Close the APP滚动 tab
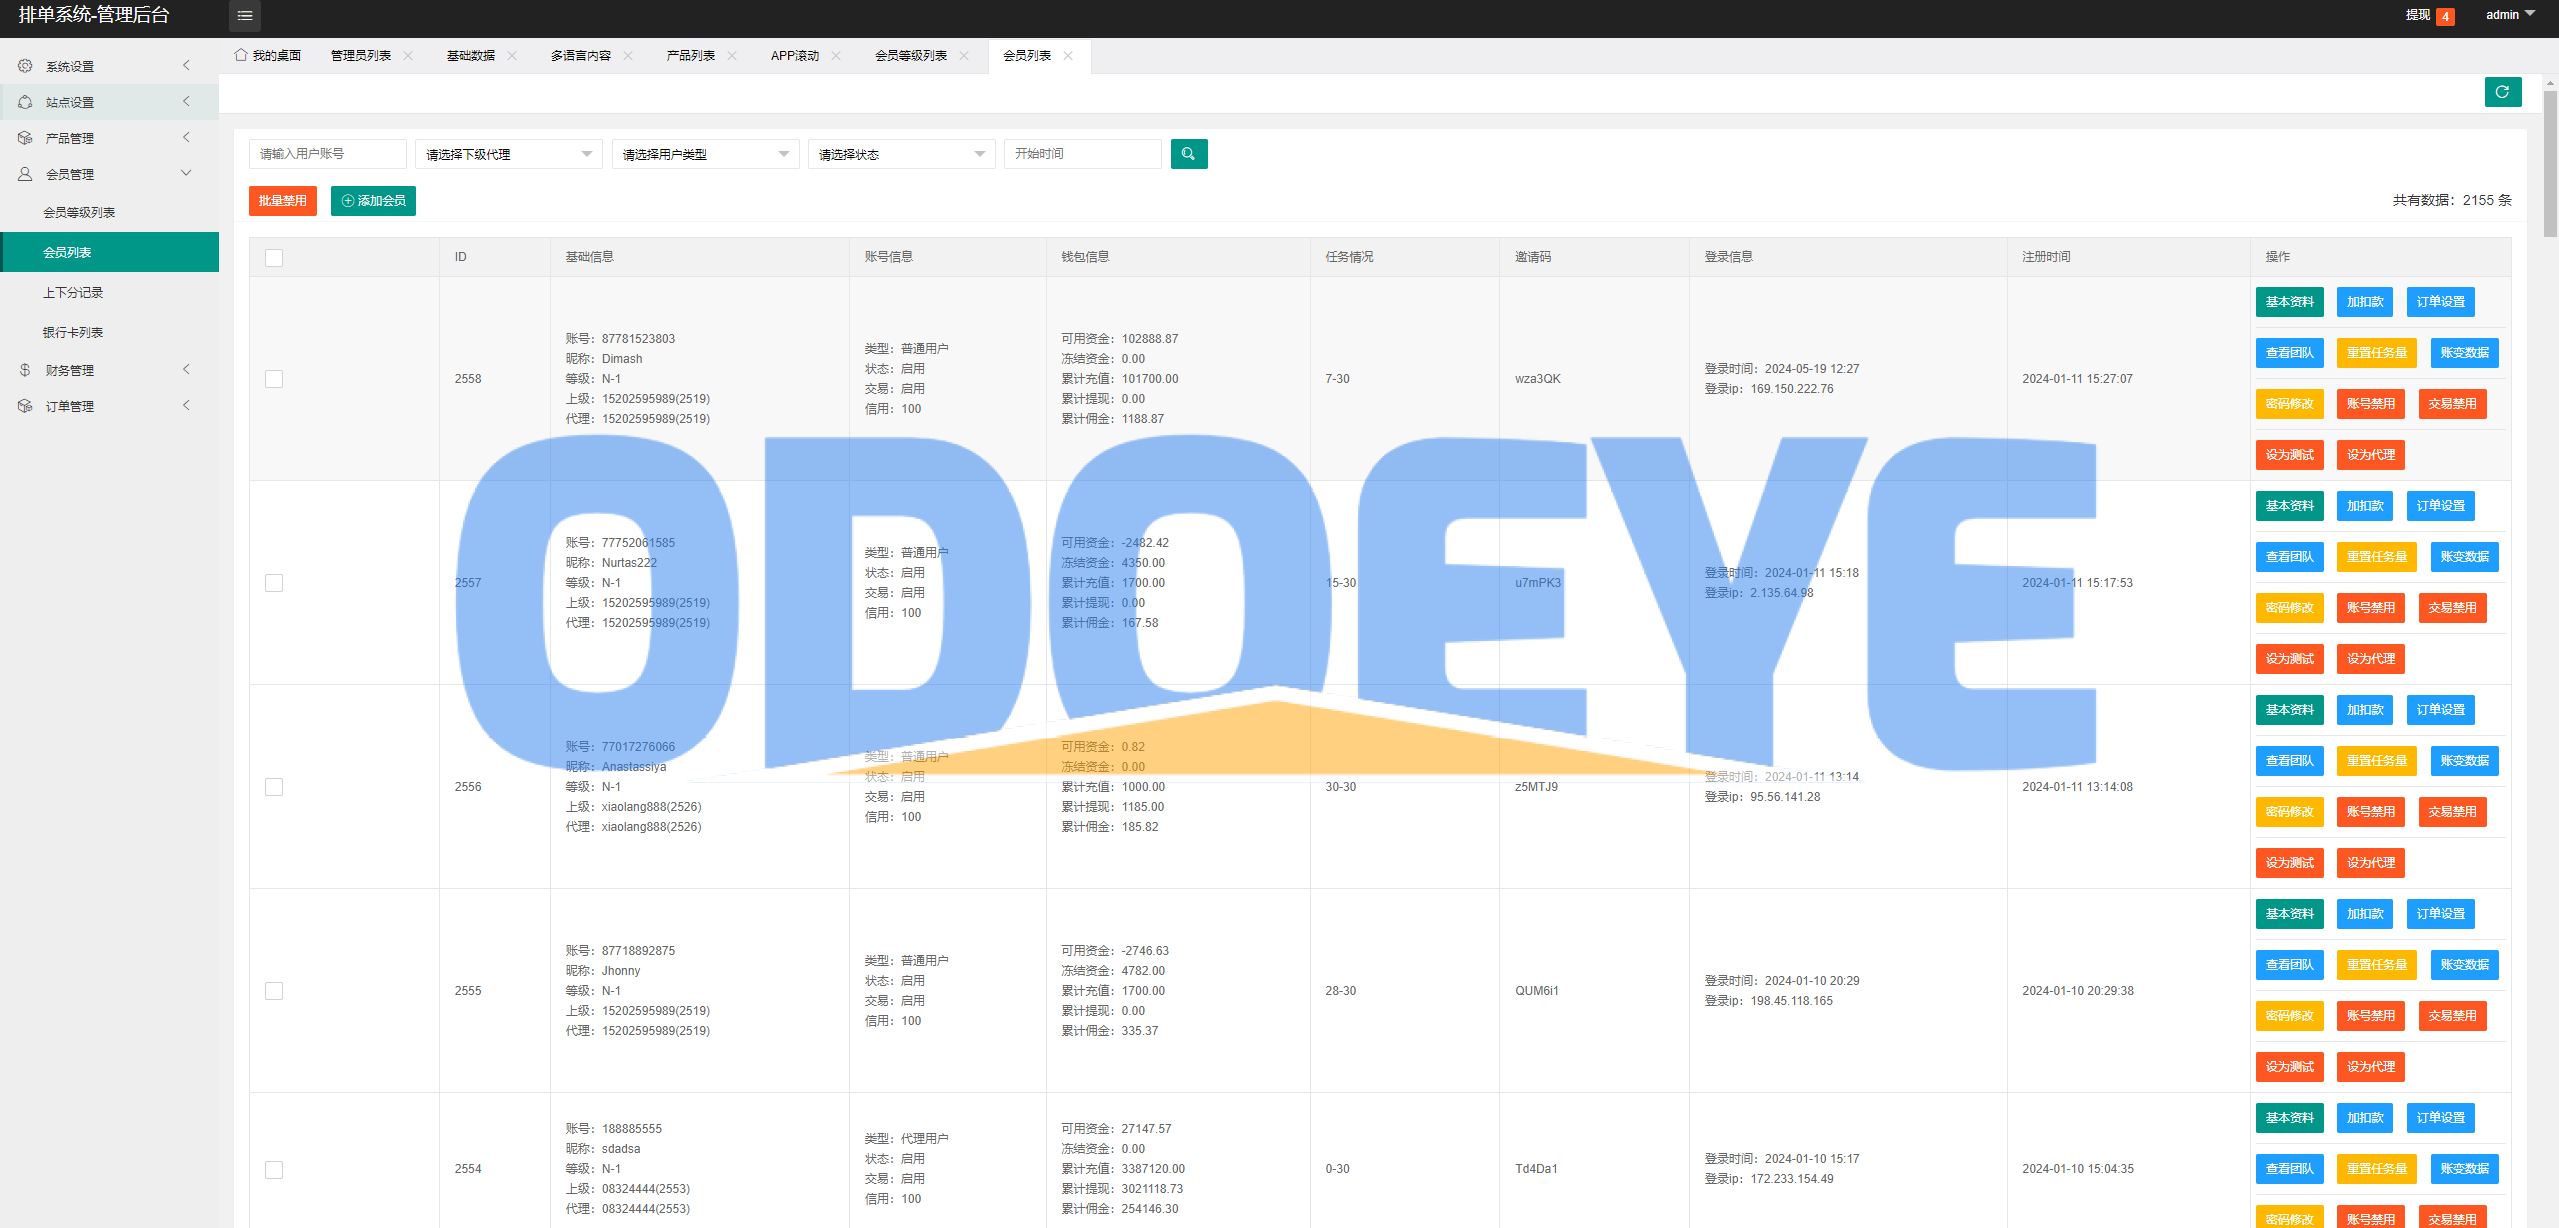Image resolution: width=2559 pixels, height=1228 pixels. tap(836, 56)
